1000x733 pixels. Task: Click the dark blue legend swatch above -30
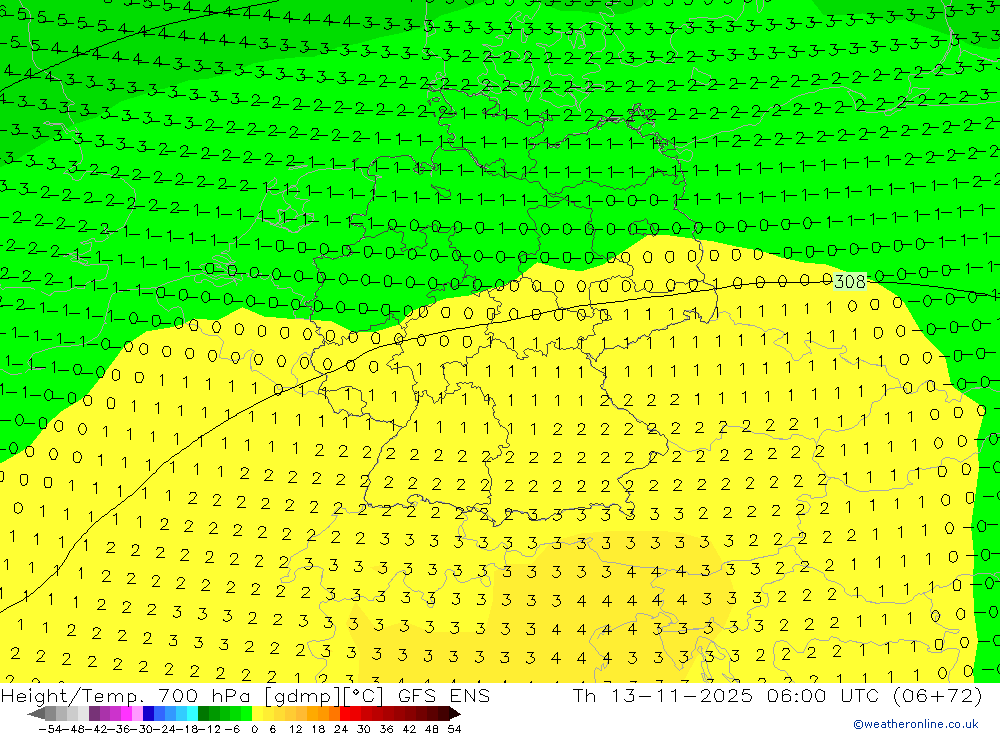(x=148, y=713)
